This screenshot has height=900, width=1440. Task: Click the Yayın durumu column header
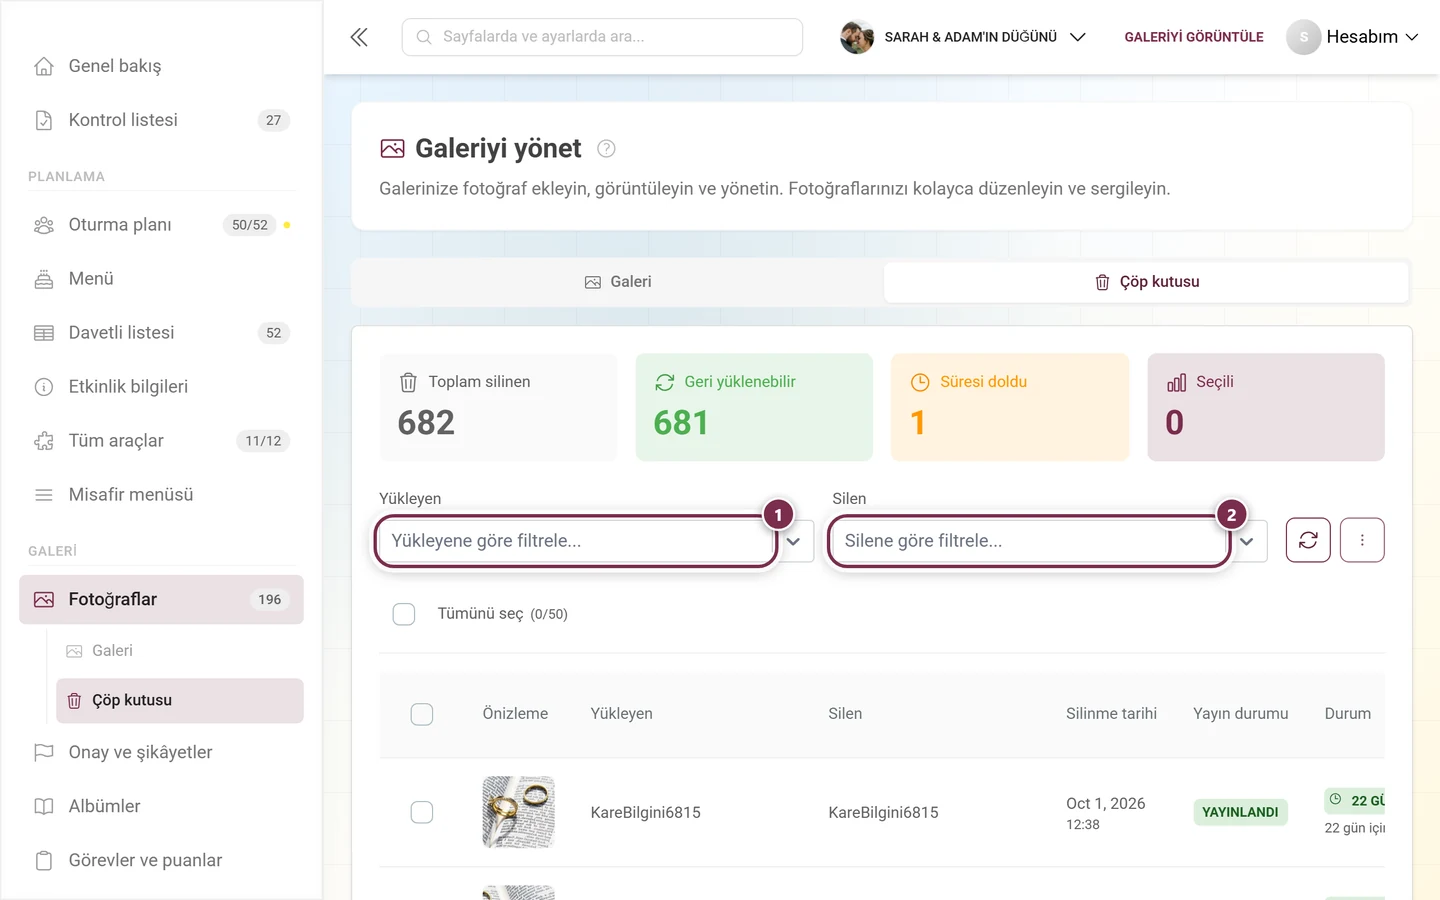[1240, 714]
